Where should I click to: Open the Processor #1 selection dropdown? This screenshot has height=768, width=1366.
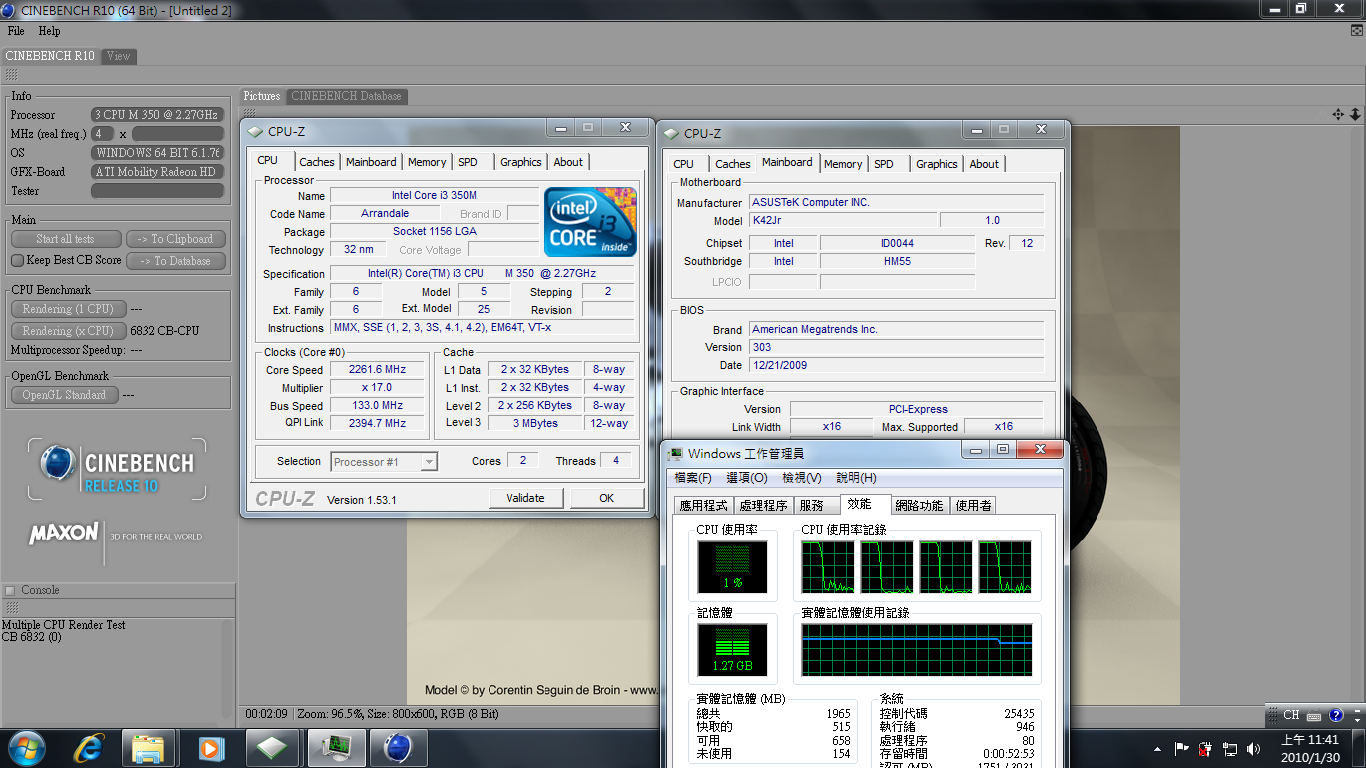(x=429, y=462)
